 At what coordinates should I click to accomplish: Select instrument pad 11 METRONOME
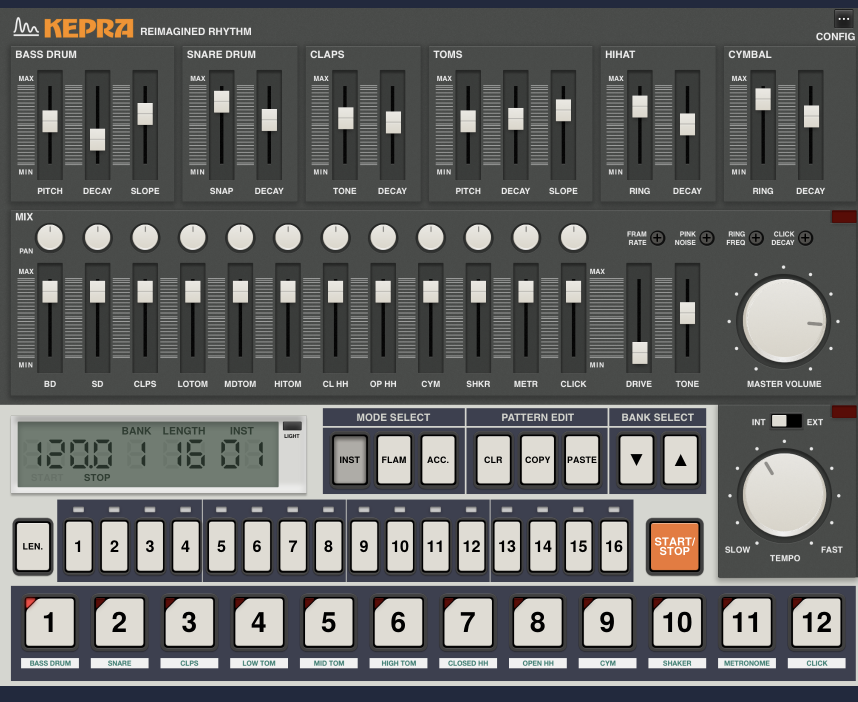pyautogui.click(x=747, y=622)
